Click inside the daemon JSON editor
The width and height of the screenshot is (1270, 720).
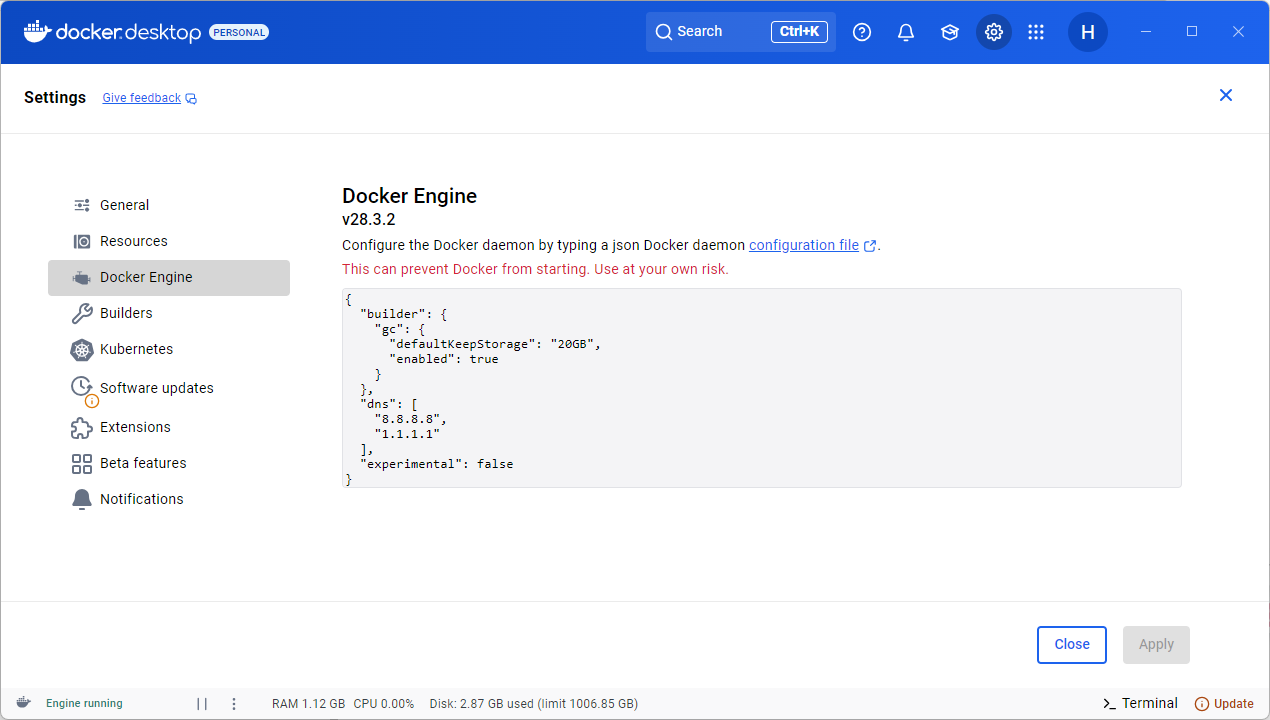[x=761, y=388]
